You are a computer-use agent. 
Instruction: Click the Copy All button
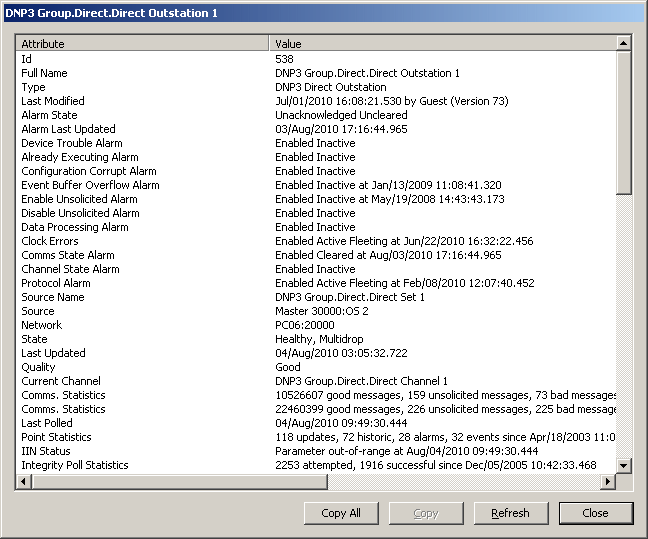(x=341, y=513)
